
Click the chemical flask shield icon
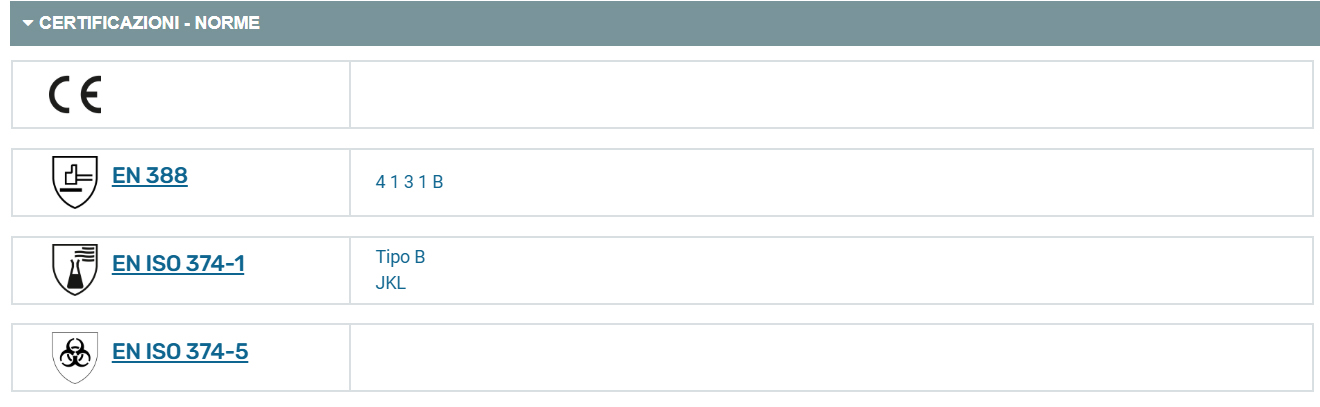click(x=74, y=269)
